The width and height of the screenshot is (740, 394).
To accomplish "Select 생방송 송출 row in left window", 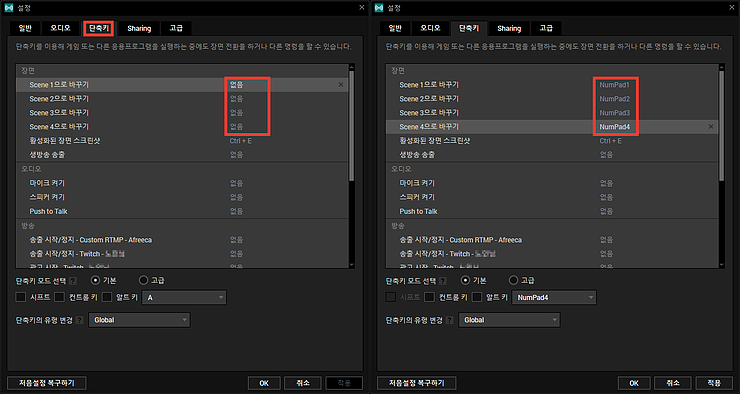I will coord(182,155).
